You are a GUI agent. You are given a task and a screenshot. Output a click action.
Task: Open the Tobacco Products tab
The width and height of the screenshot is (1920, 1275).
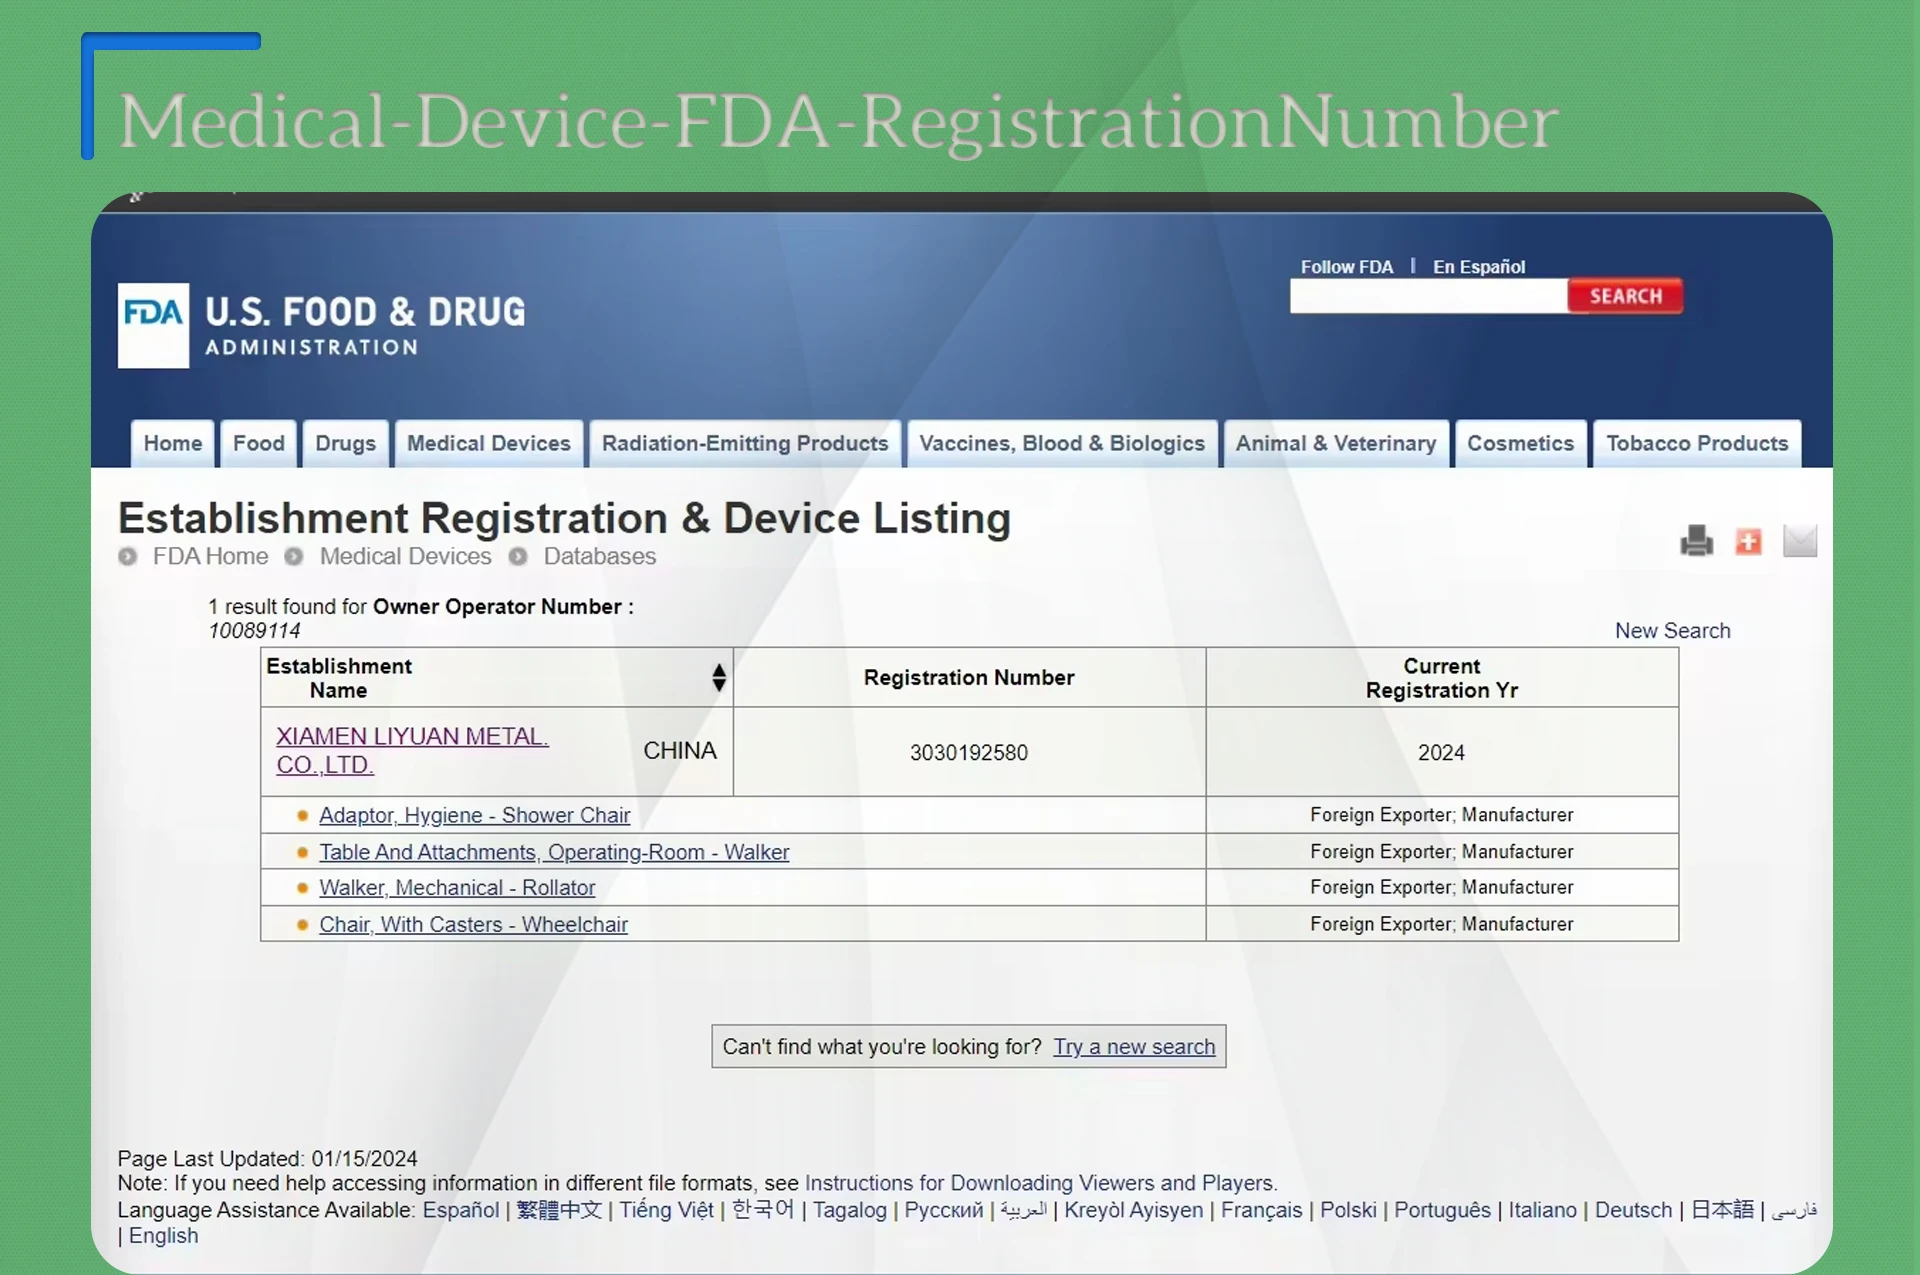(x=1696, y=443)
